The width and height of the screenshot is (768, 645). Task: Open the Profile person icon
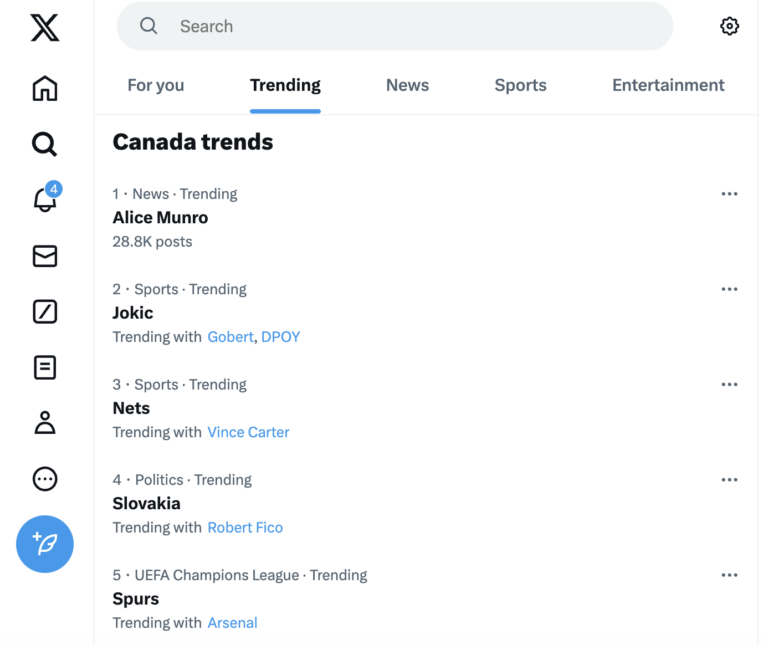coord(45,423)
